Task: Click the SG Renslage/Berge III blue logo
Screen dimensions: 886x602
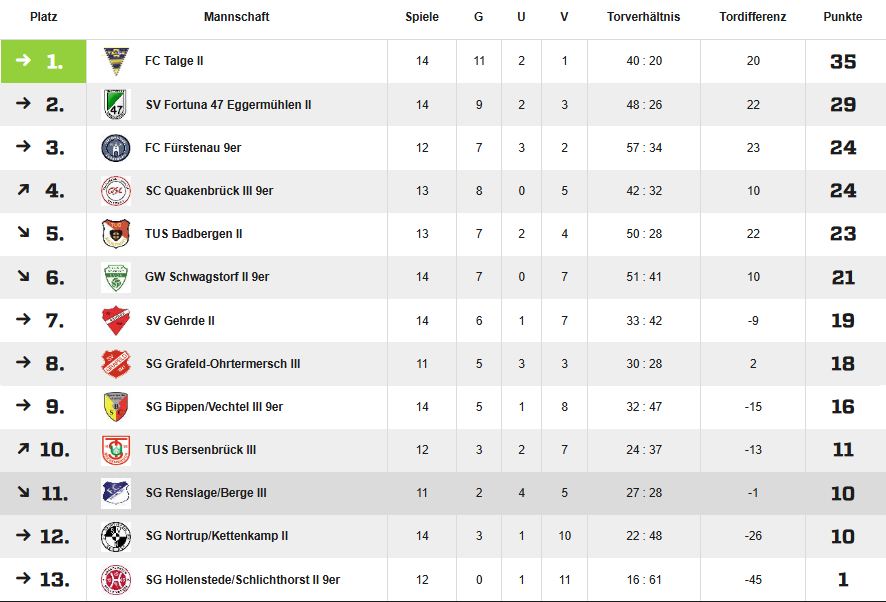Action: pos(116,493)
